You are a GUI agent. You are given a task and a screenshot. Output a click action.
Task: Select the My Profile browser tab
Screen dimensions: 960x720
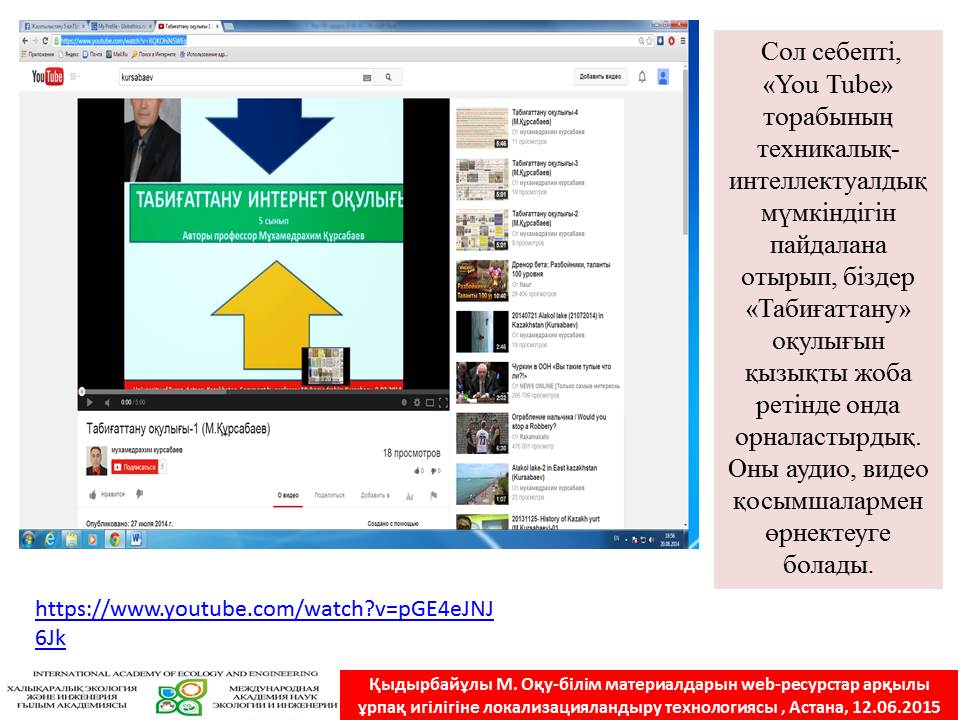(121, 27)
